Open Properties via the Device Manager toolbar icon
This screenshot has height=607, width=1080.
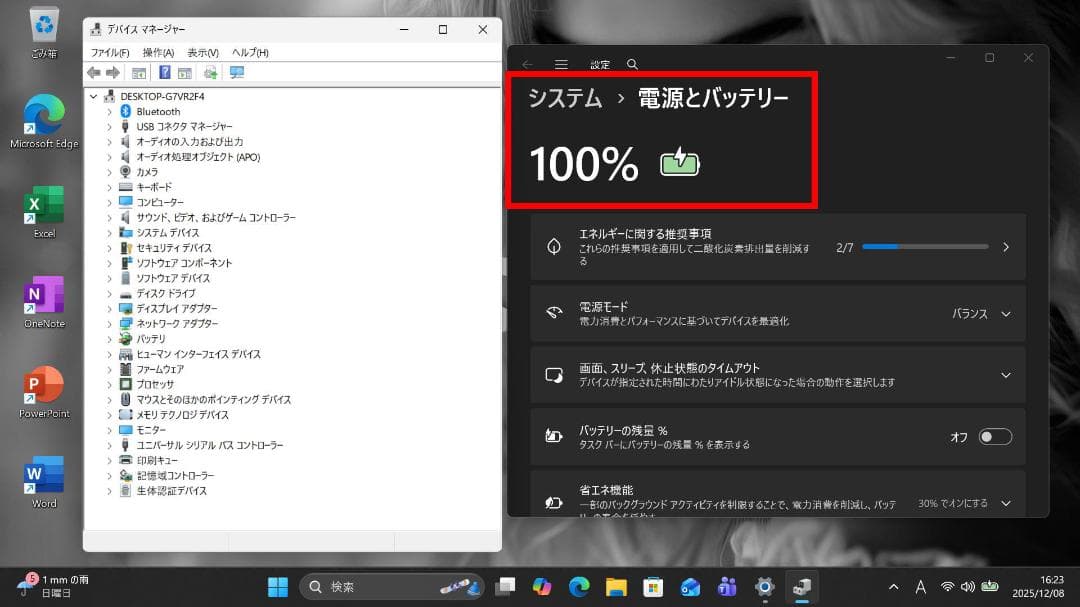pyautogui.click(x=141, y=72)
